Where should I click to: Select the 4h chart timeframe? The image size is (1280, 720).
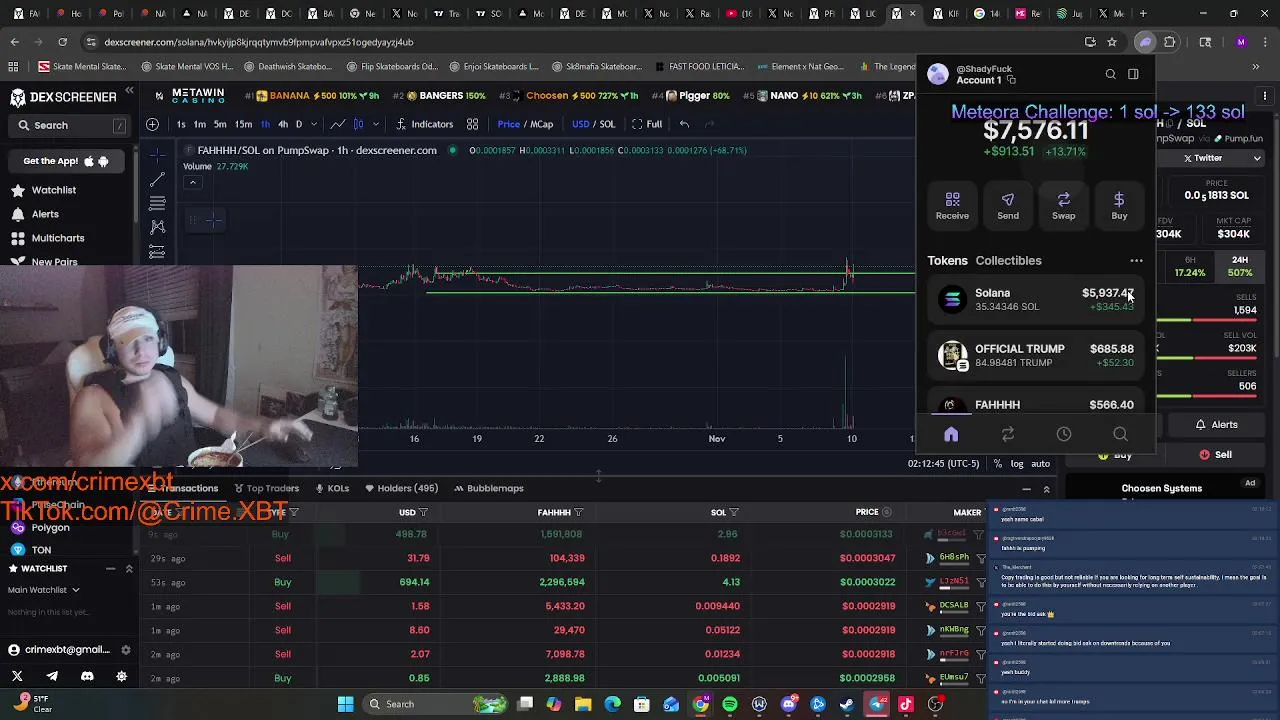pyautogui.click(x=283, y=124)
